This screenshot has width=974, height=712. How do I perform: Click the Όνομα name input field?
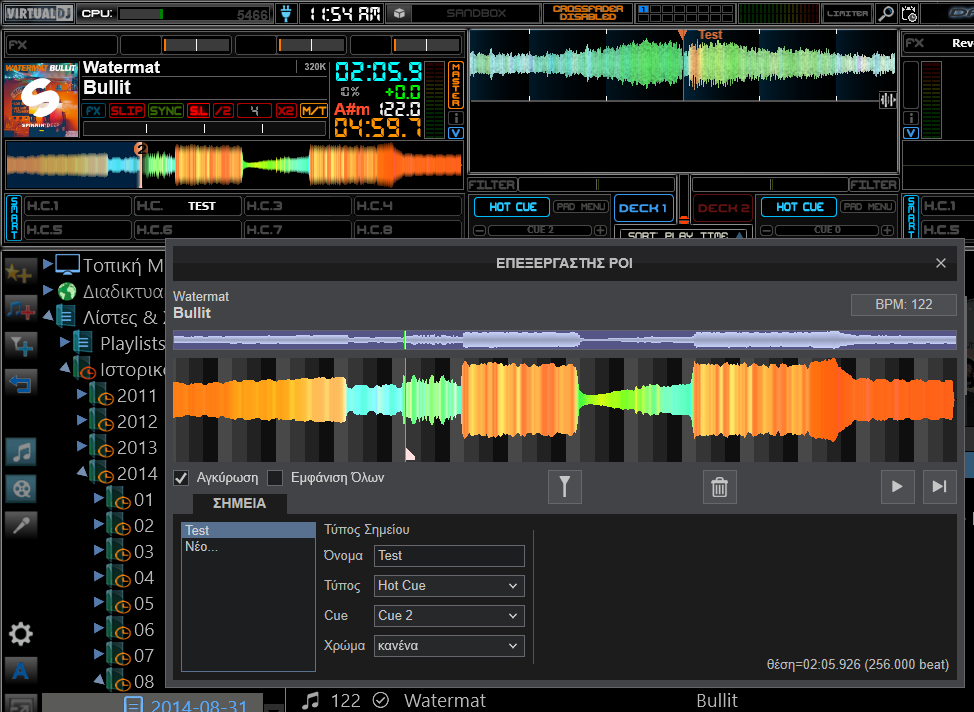[449, 556]
